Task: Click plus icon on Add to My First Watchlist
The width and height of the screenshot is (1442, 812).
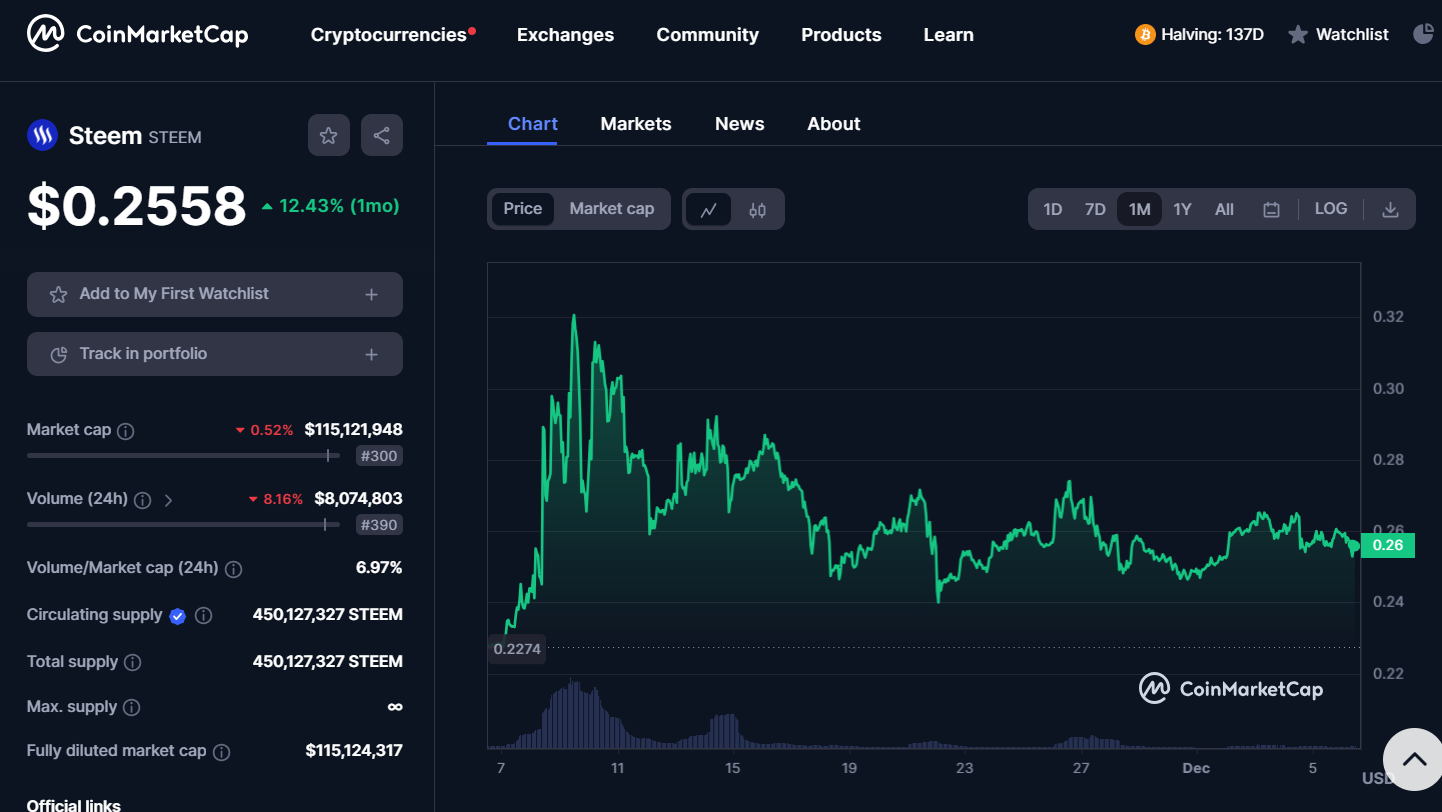Action: pyautogui.click(x=371, y=295)
